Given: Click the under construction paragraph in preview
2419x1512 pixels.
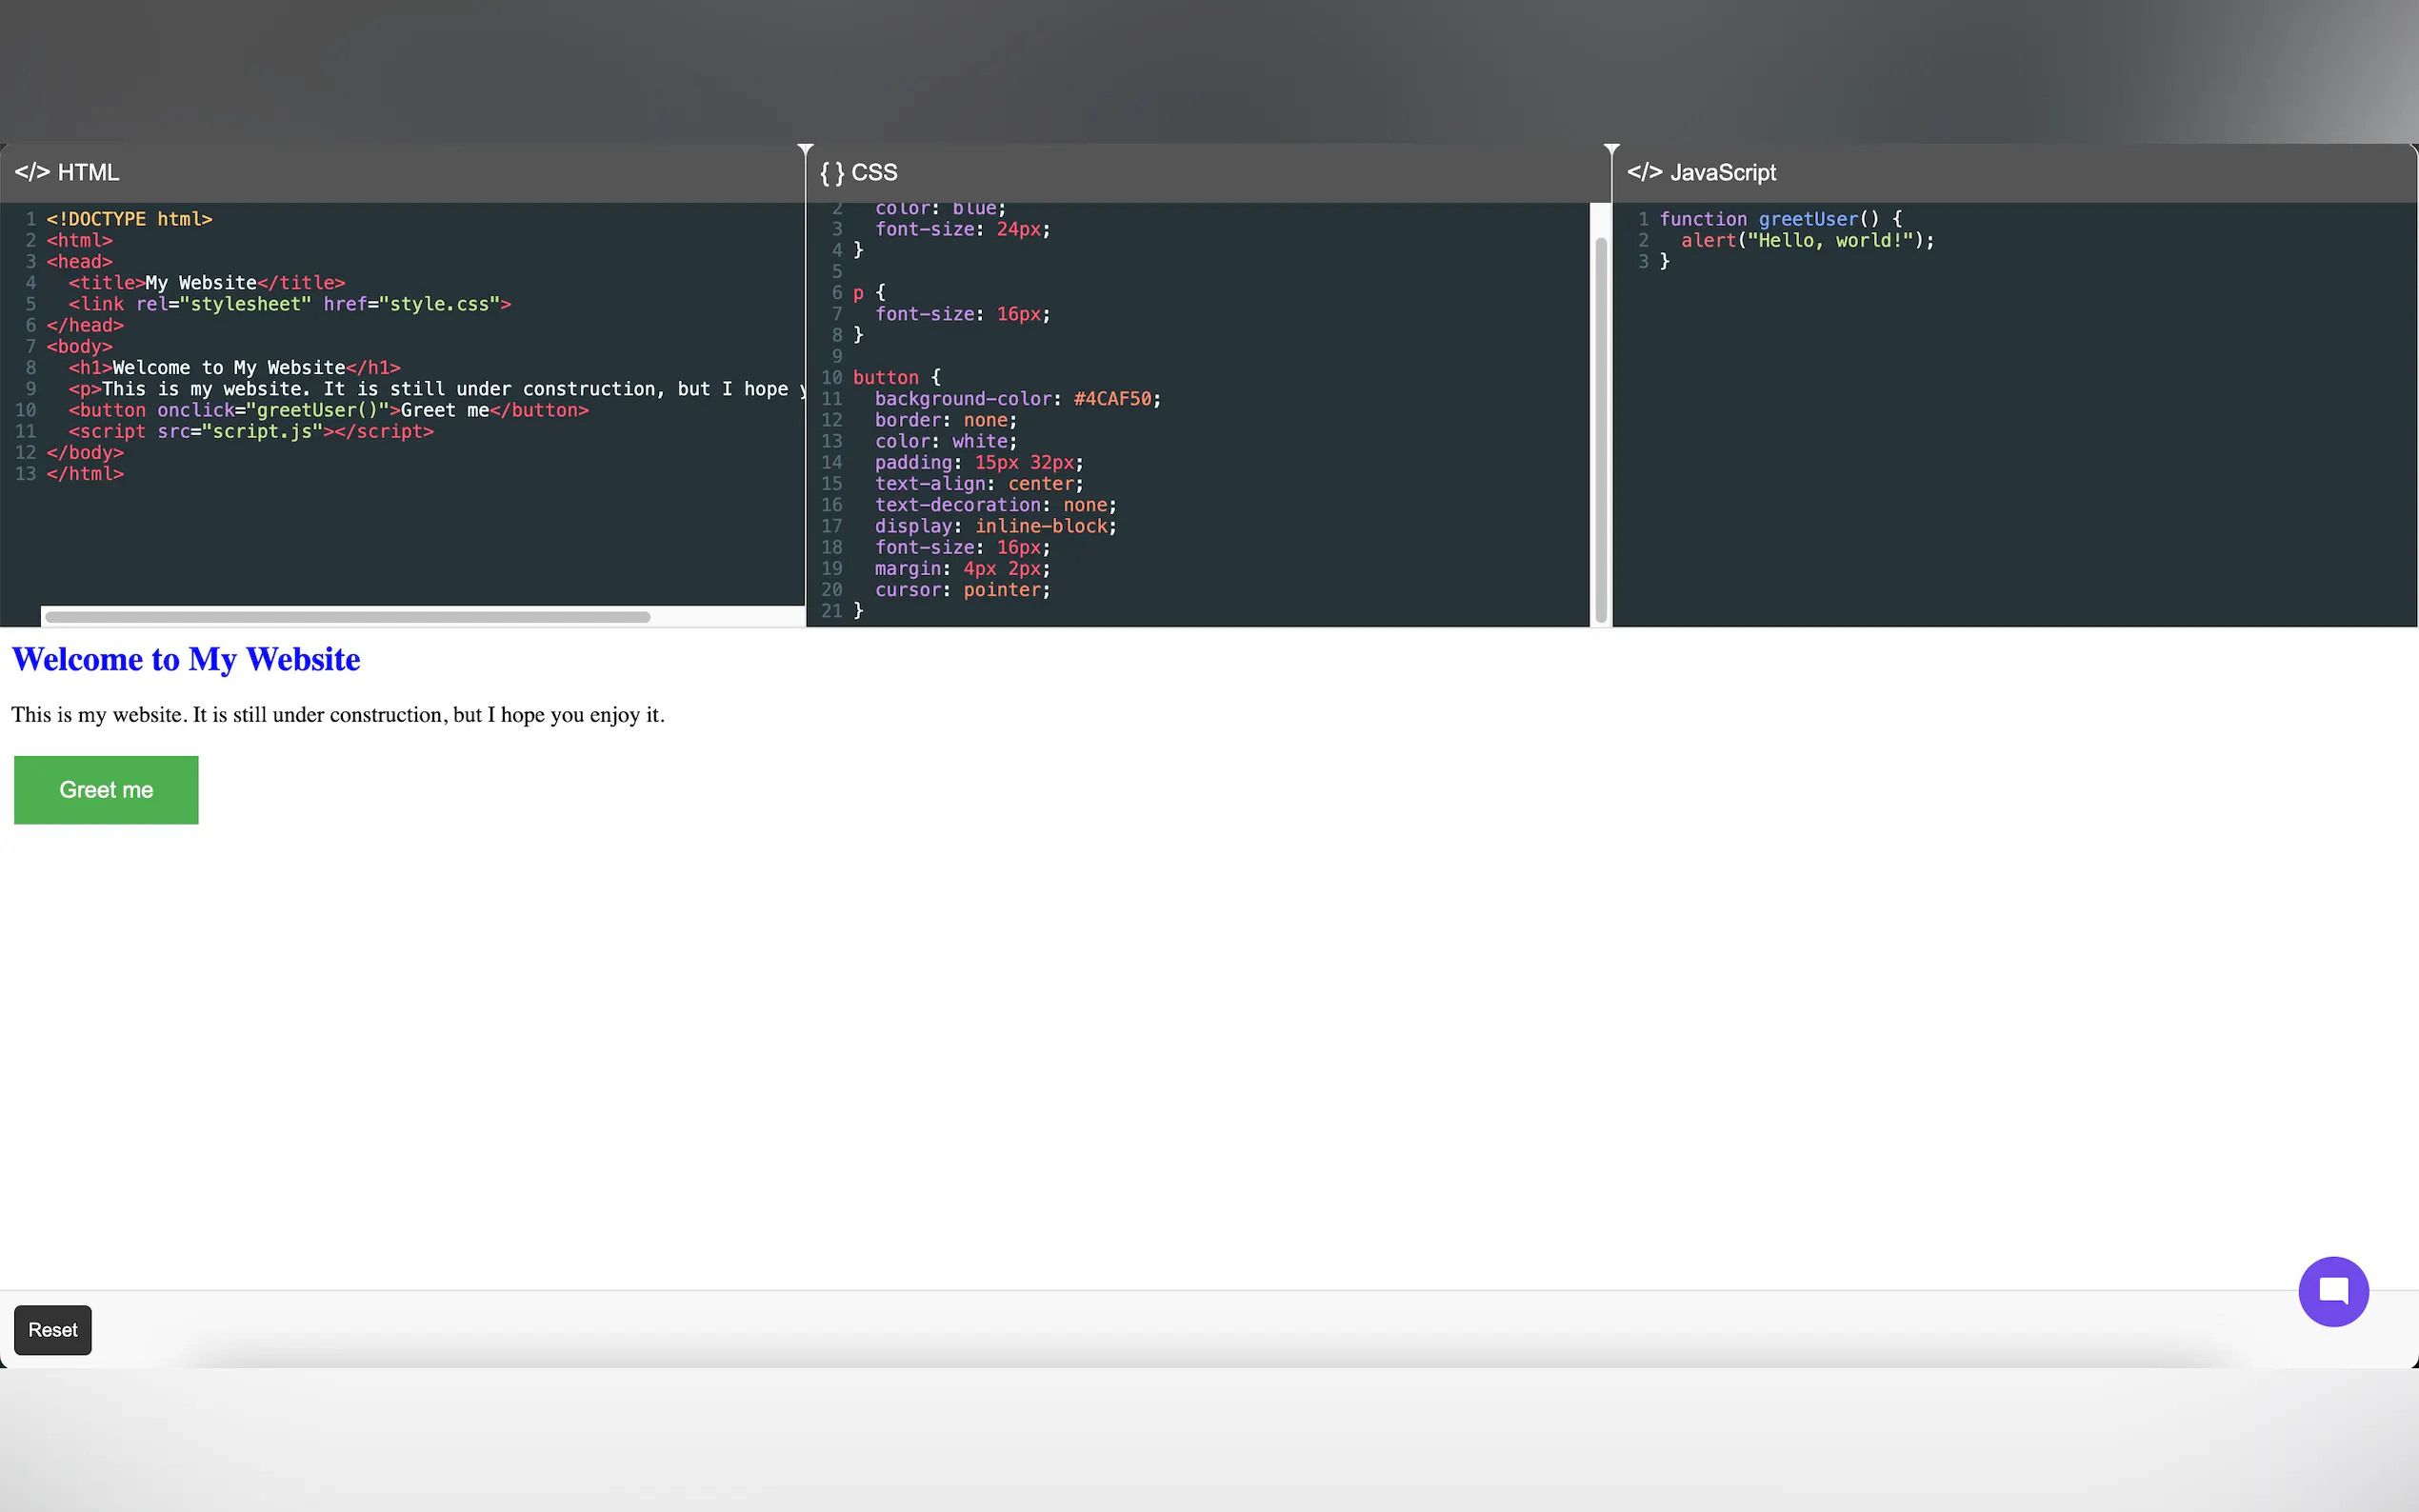Looking at the screenshot, I should tap(338, 715).
